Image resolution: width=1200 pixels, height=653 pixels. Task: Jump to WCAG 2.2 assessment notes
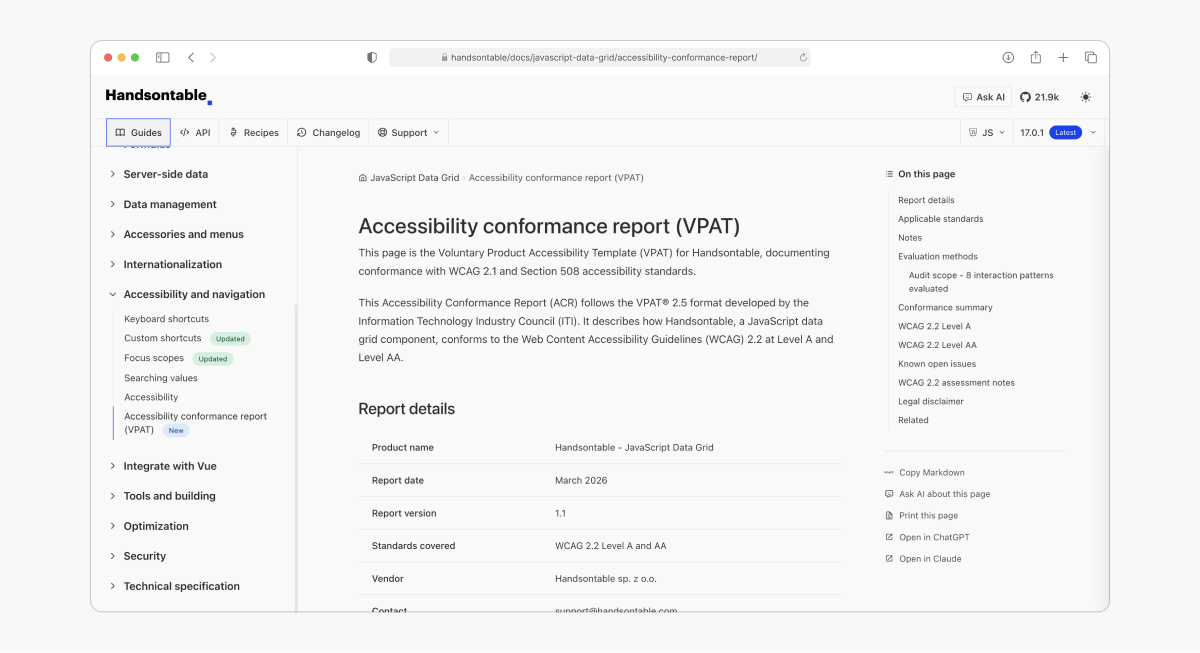(x=956, y=383)
